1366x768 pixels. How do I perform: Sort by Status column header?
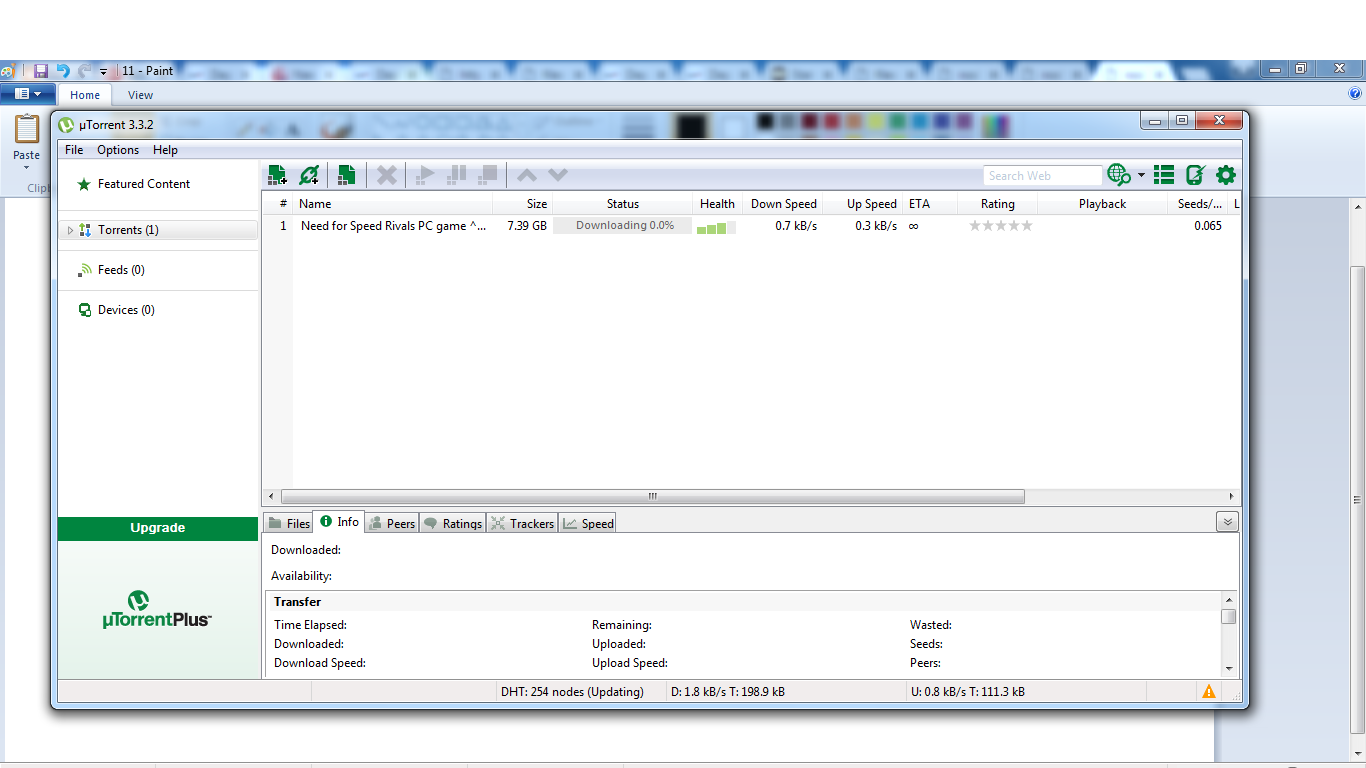coord(622,204)
